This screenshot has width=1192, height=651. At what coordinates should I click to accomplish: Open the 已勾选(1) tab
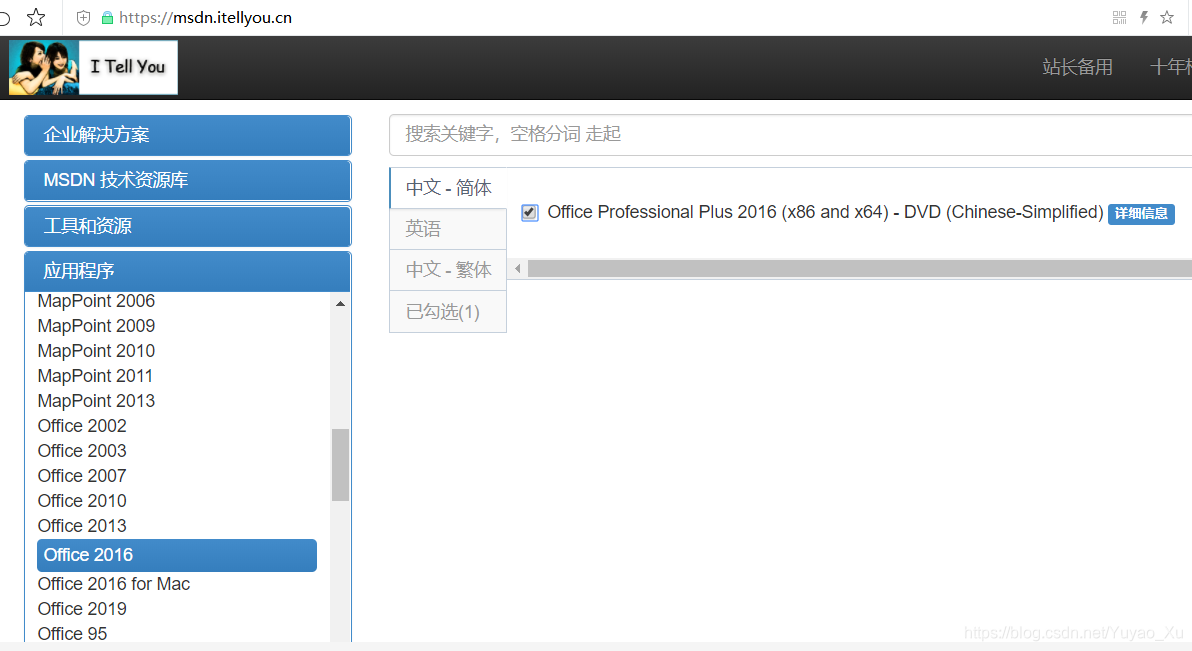(448, 312)
